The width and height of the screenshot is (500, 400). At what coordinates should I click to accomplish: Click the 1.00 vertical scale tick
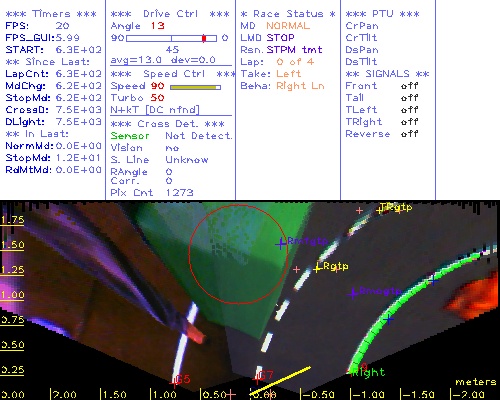12,295
